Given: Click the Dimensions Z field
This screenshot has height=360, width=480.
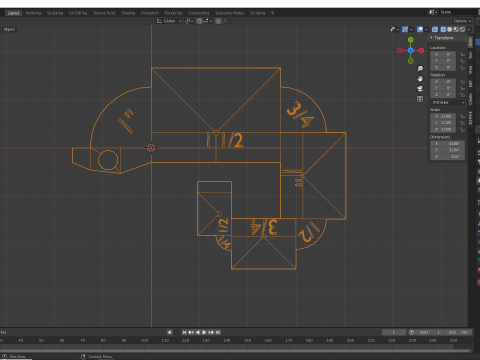Looking at the screenshot, I should 447,156.
